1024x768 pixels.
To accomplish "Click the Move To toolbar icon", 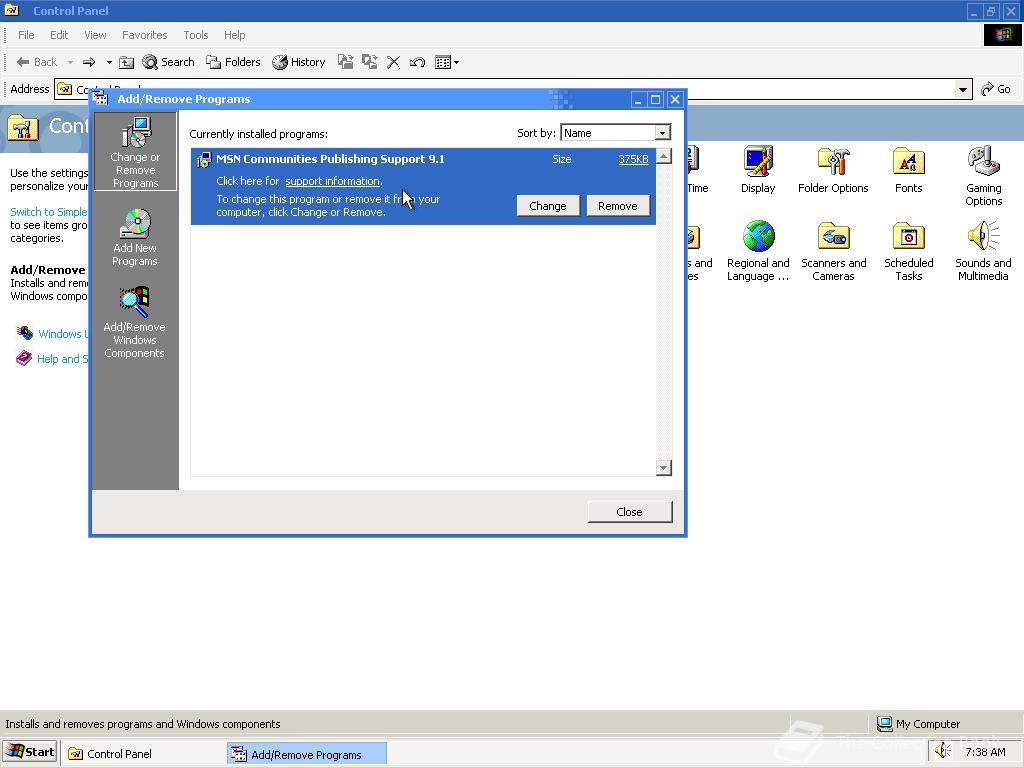I will pyautogui.click(x=345, y=62).
